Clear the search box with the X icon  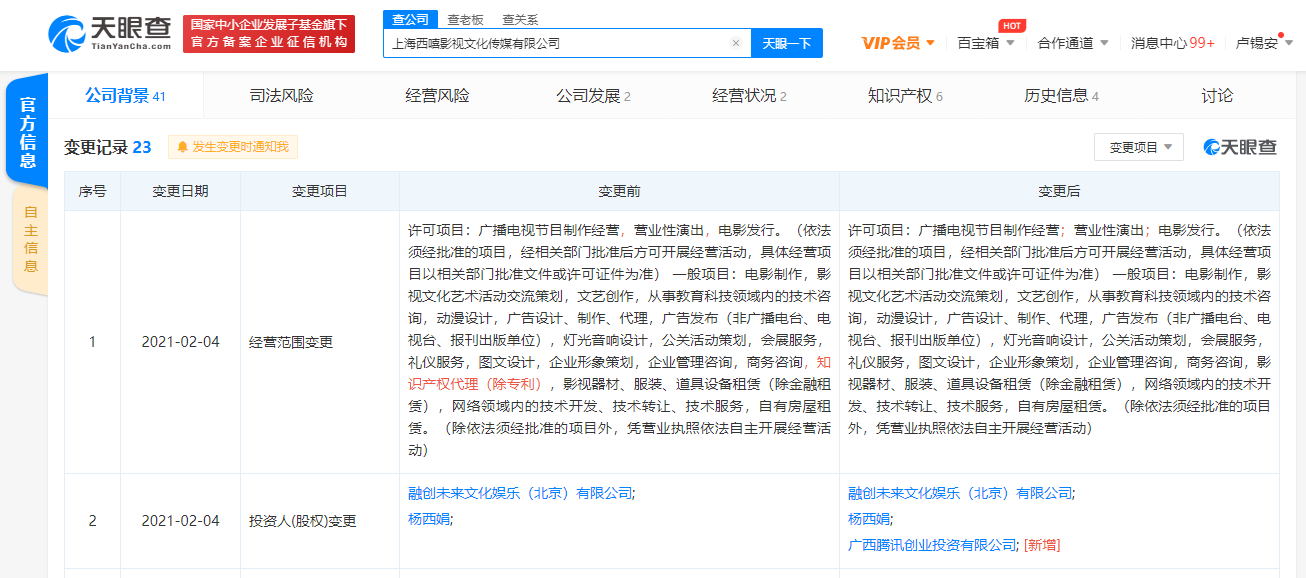tap(735, 43)
